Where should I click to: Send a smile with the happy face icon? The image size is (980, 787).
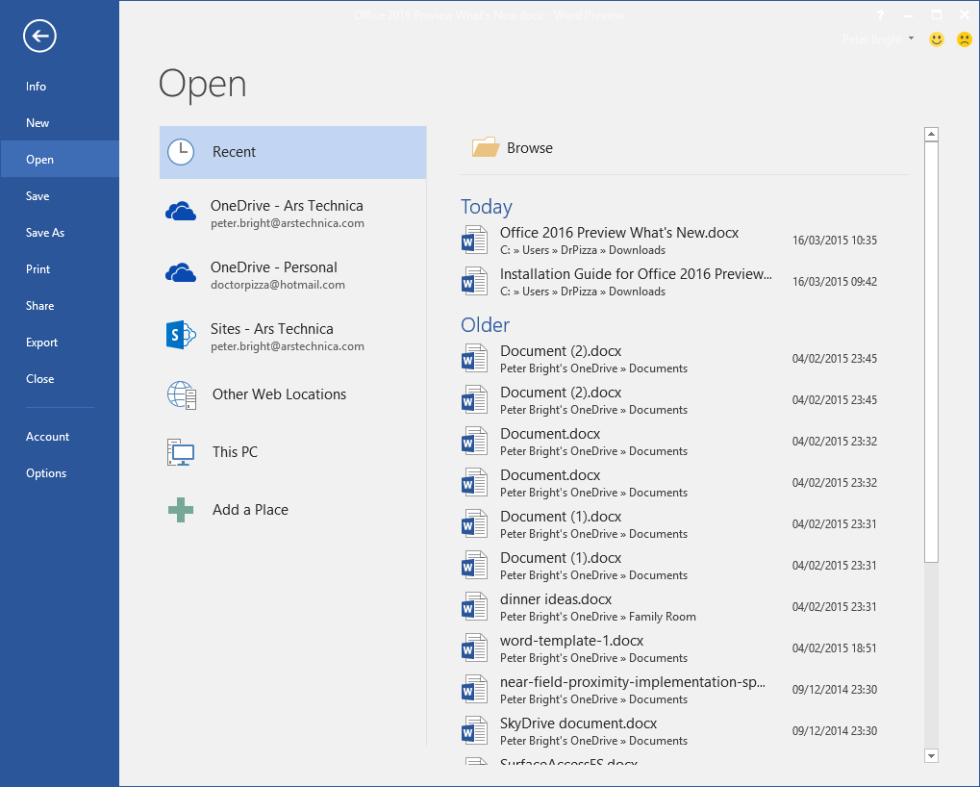click(936, 39)
